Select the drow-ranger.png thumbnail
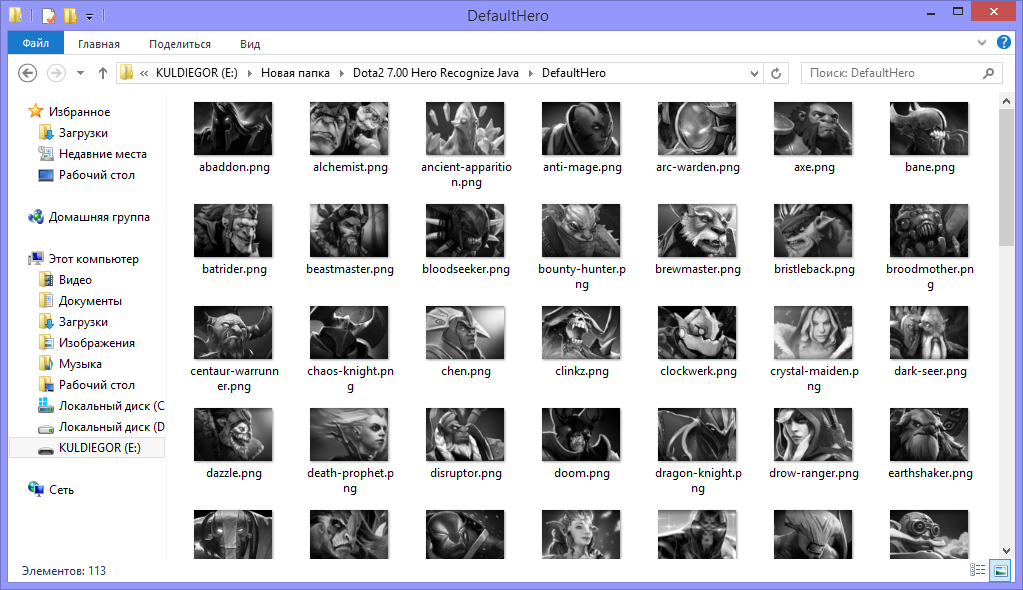 (813, 435)
